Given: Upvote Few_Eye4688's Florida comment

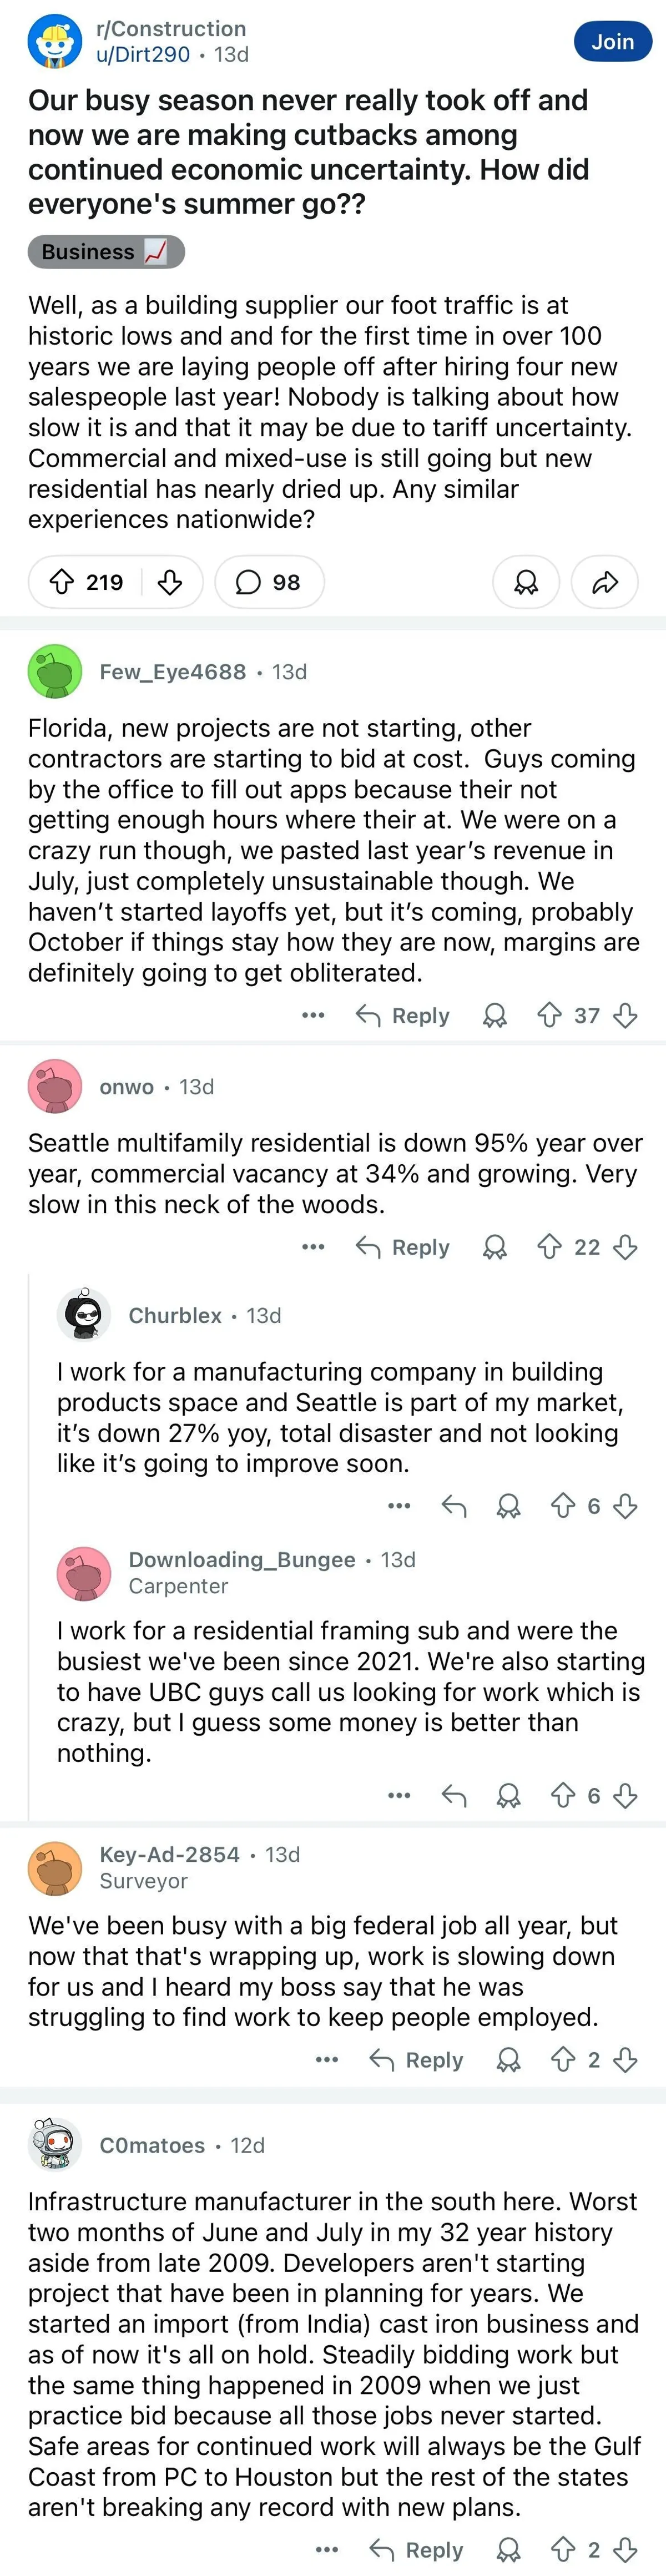Looking at the screenshot, I should click(549, 1016).
